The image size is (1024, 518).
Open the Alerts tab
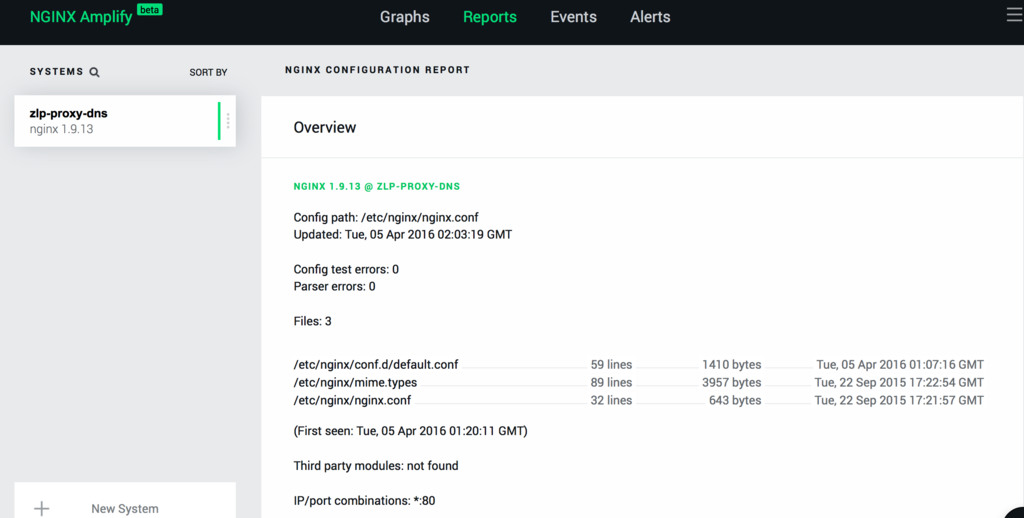[x=650, y=17]
